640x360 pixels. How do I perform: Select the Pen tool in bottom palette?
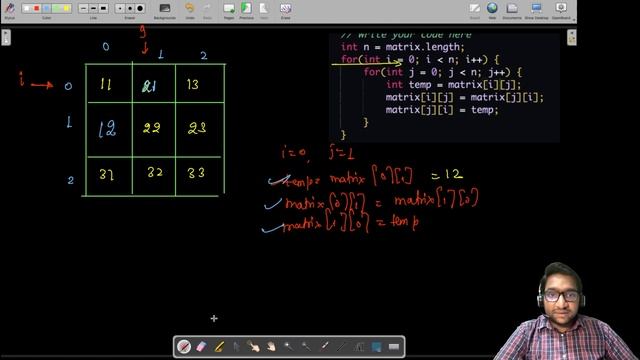[184, 347]
